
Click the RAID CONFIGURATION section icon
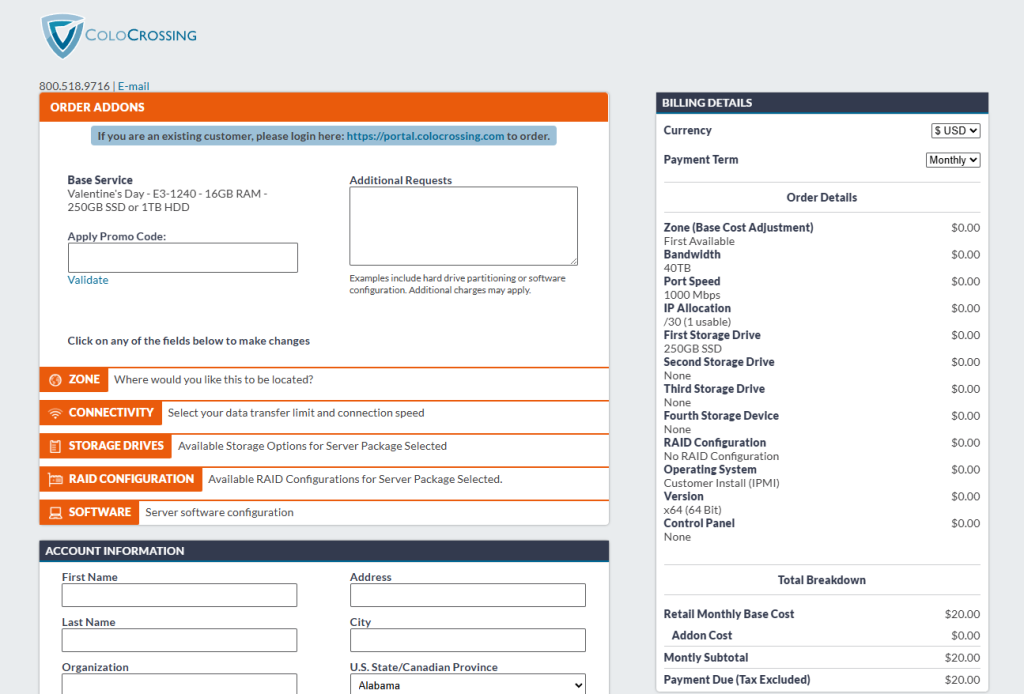(55, 479)
